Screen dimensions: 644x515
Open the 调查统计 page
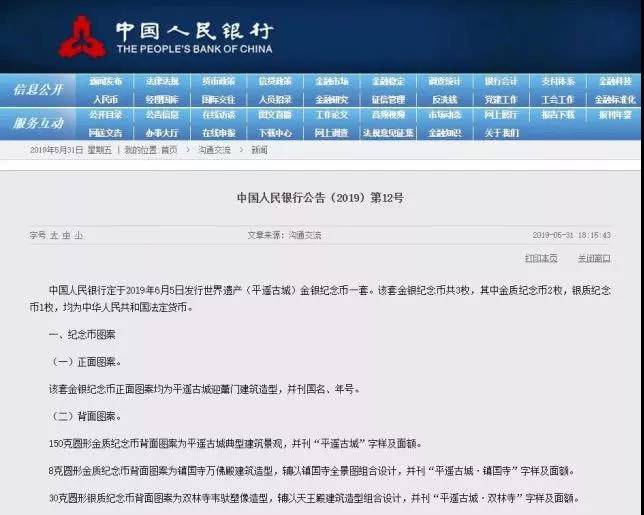444,81
